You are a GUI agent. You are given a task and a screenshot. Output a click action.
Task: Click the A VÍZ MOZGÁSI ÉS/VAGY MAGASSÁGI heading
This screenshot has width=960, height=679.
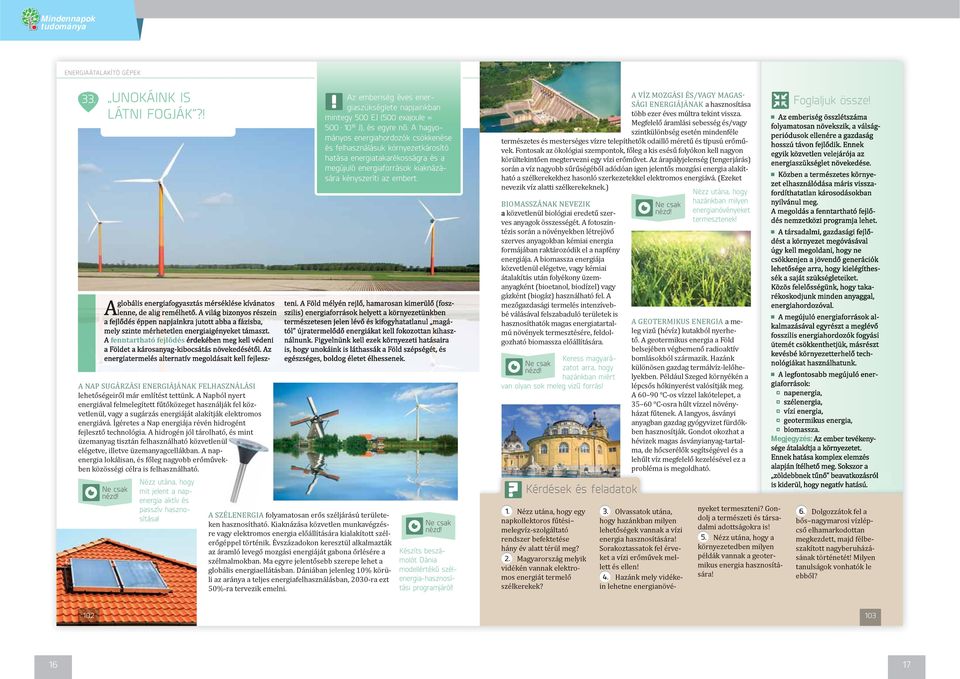pos(688,100)
